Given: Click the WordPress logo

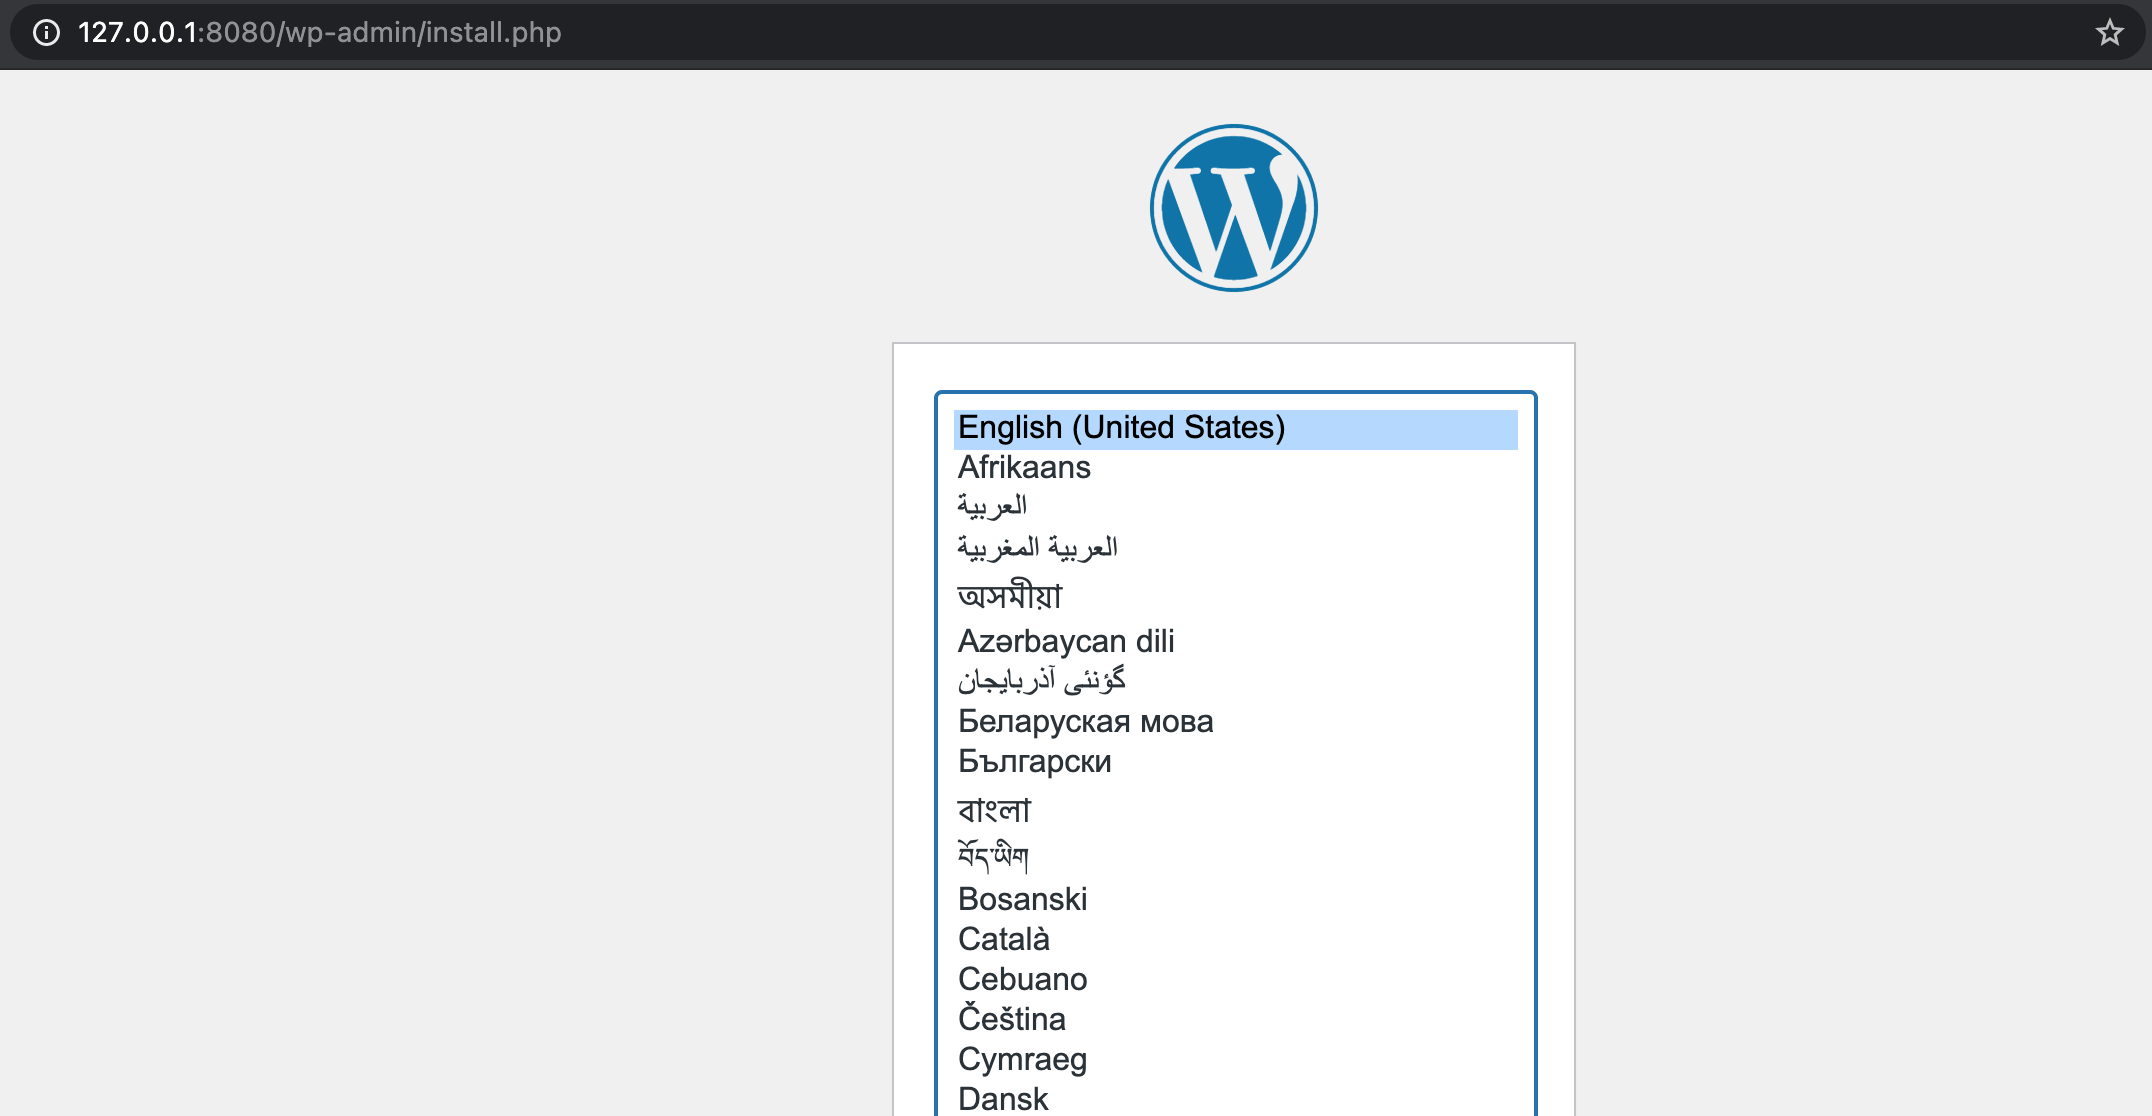Looking at the screenshot, I should pos(1233,208).
